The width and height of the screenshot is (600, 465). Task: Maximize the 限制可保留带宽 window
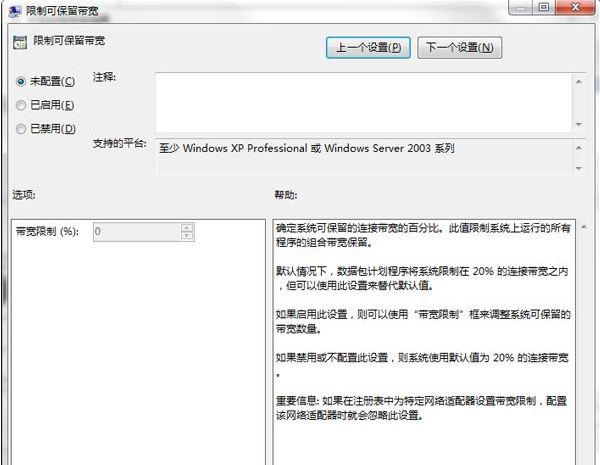pyautogui.click(x=544, y=7)
